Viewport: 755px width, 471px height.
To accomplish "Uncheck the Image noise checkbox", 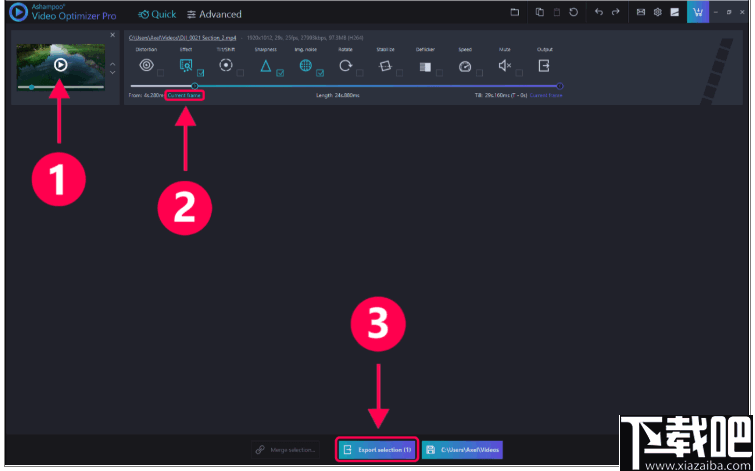I will pos(320,73).
